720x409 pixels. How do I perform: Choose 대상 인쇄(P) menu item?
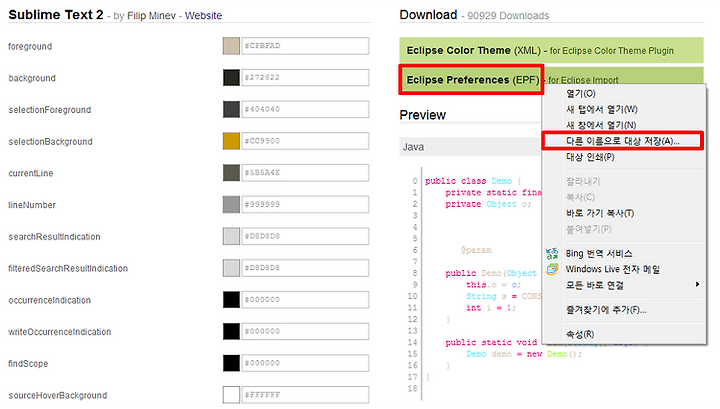590,157
